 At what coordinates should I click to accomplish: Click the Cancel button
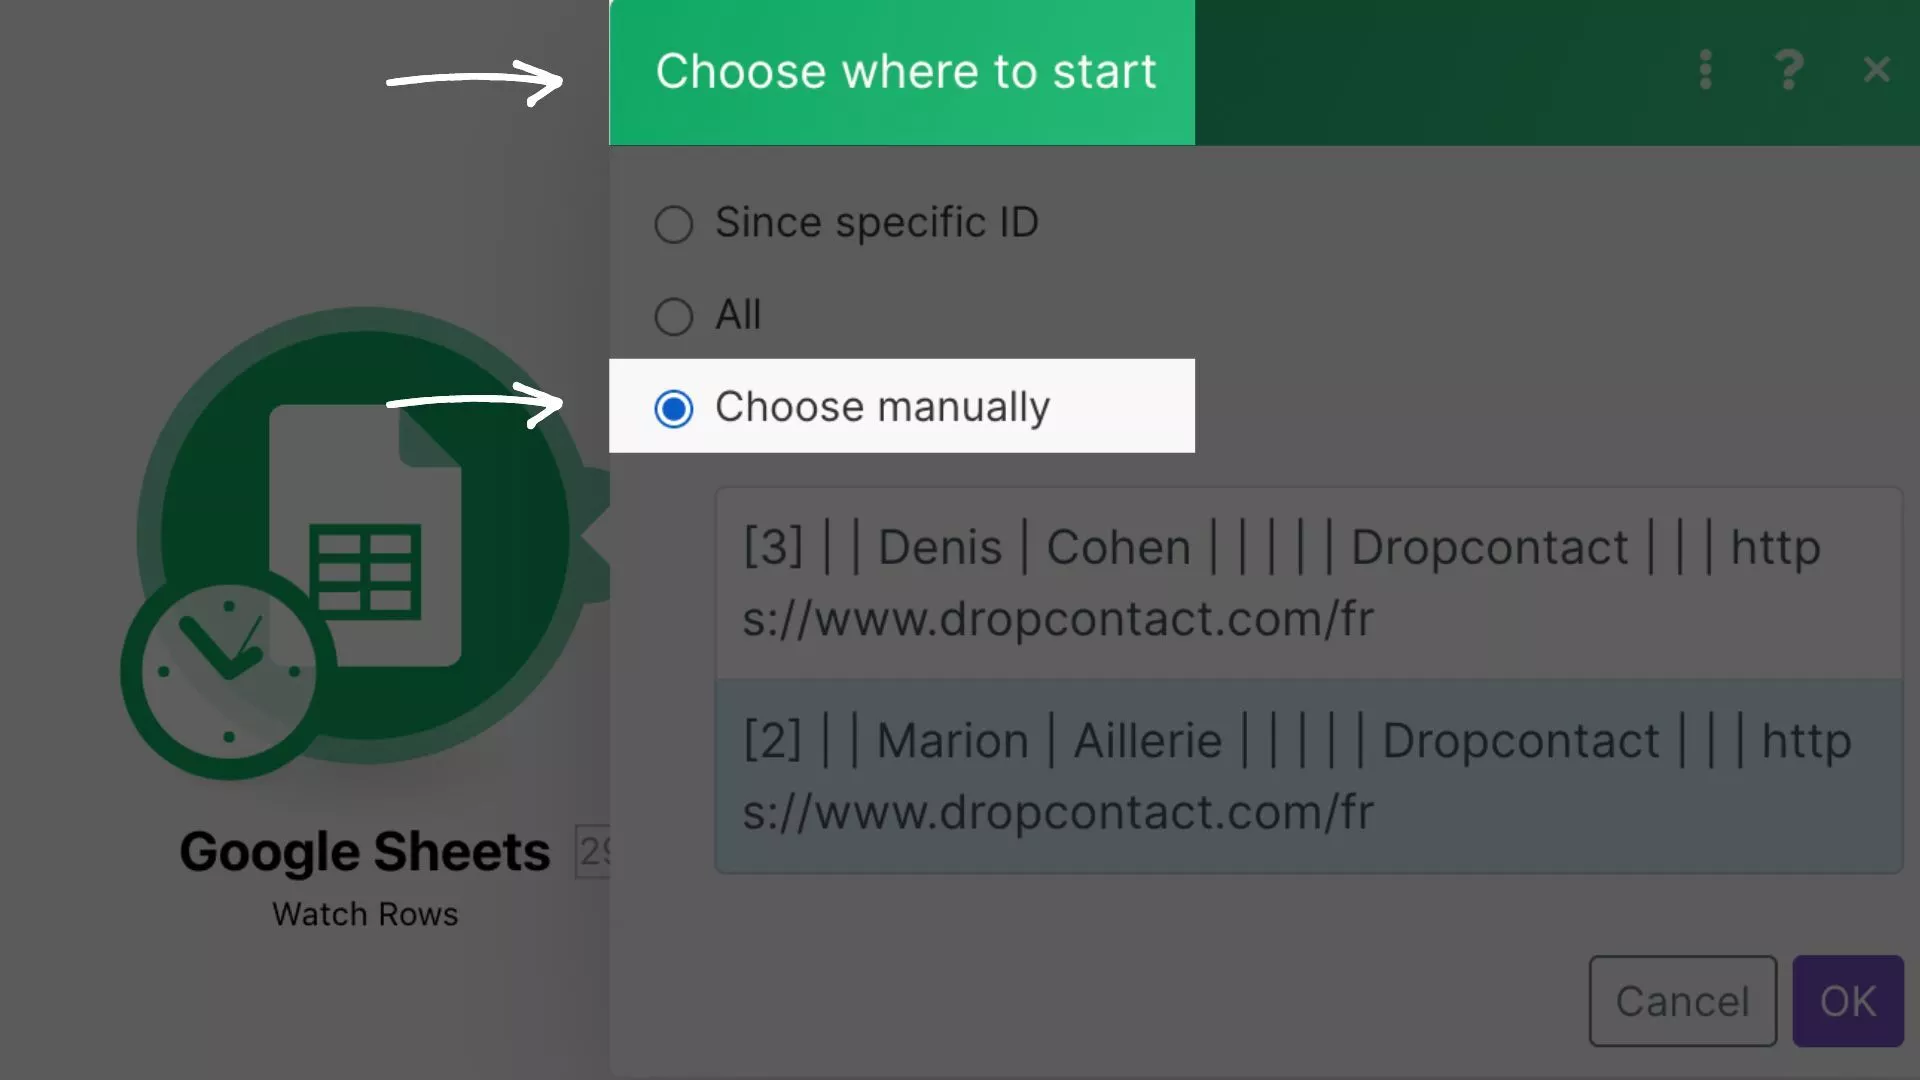pos(1681,1000)
